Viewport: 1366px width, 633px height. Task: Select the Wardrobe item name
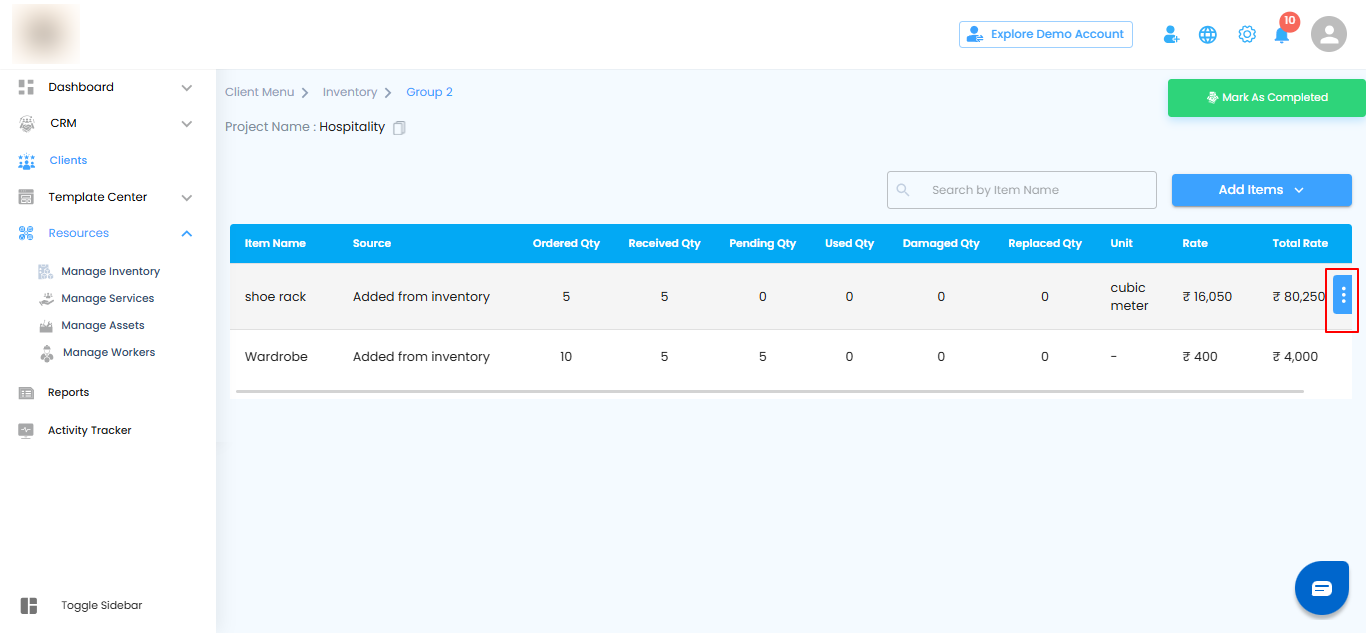pos(276,356)
